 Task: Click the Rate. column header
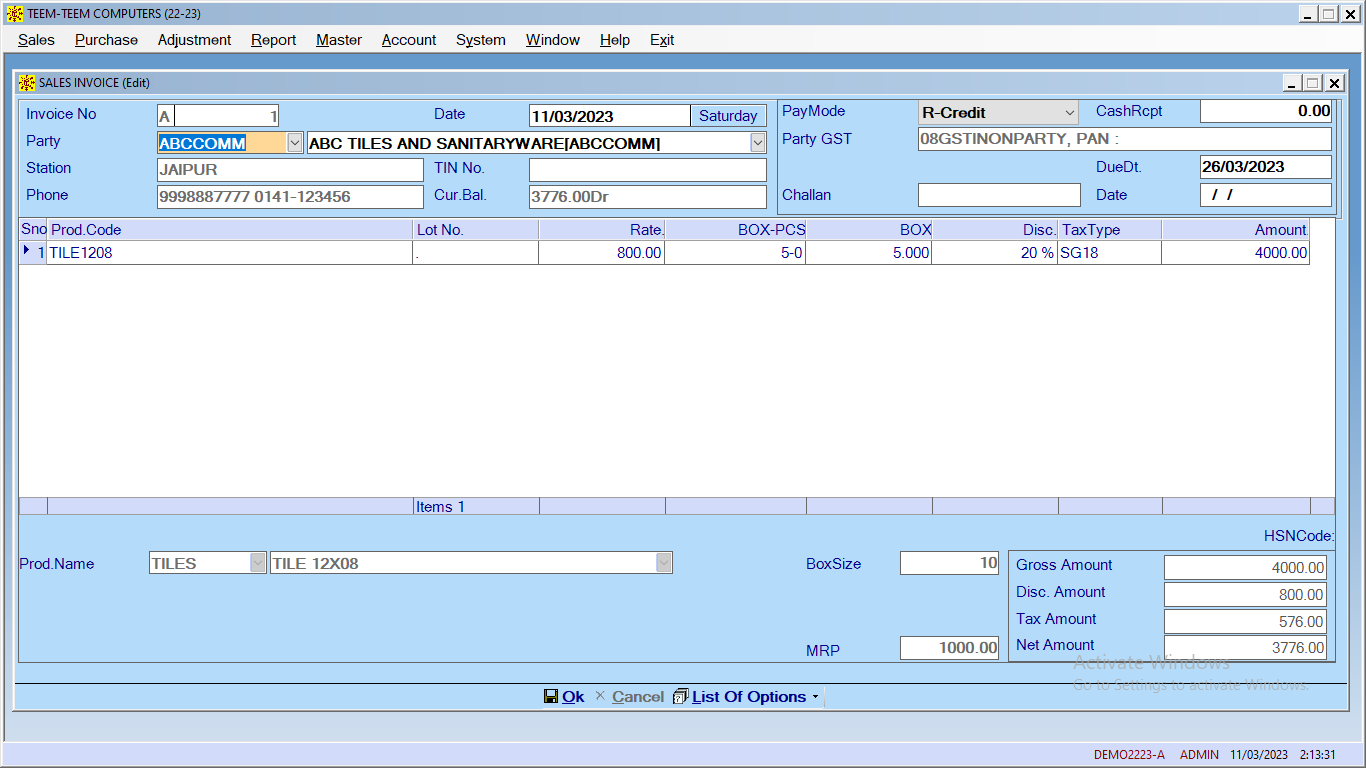point(602,230)
